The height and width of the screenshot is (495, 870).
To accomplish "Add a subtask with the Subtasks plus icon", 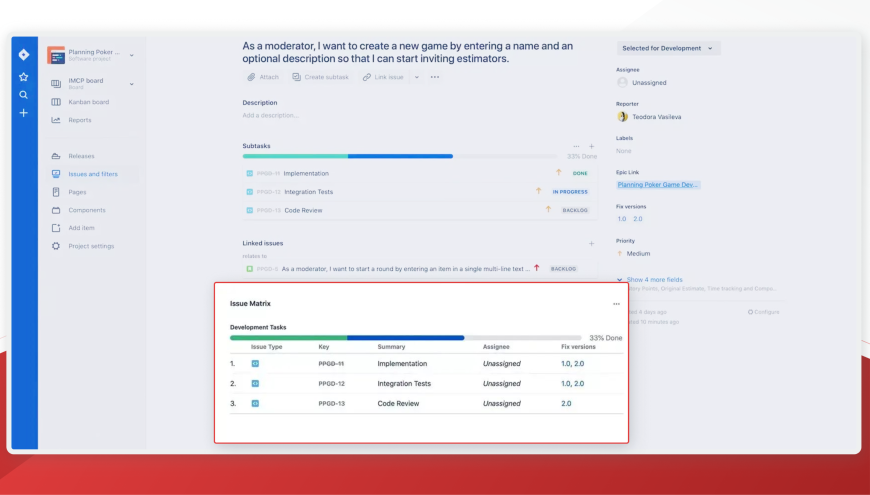I will [x=591, y=146].
